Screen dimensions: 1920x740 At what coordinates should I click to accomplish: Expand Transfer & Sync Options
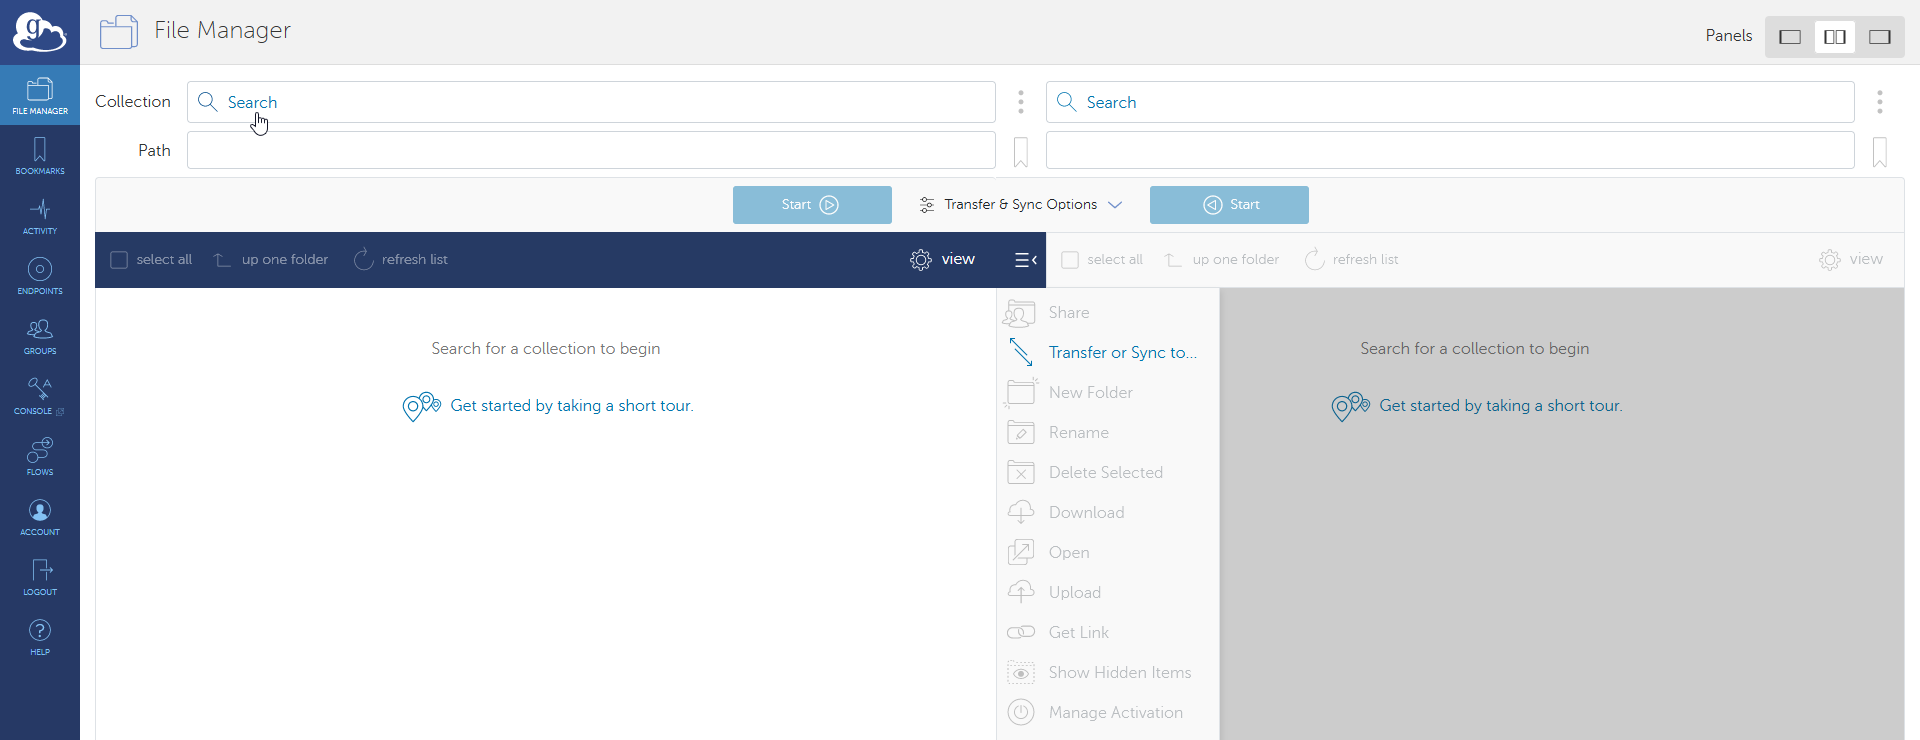(x=1020, y=205)
